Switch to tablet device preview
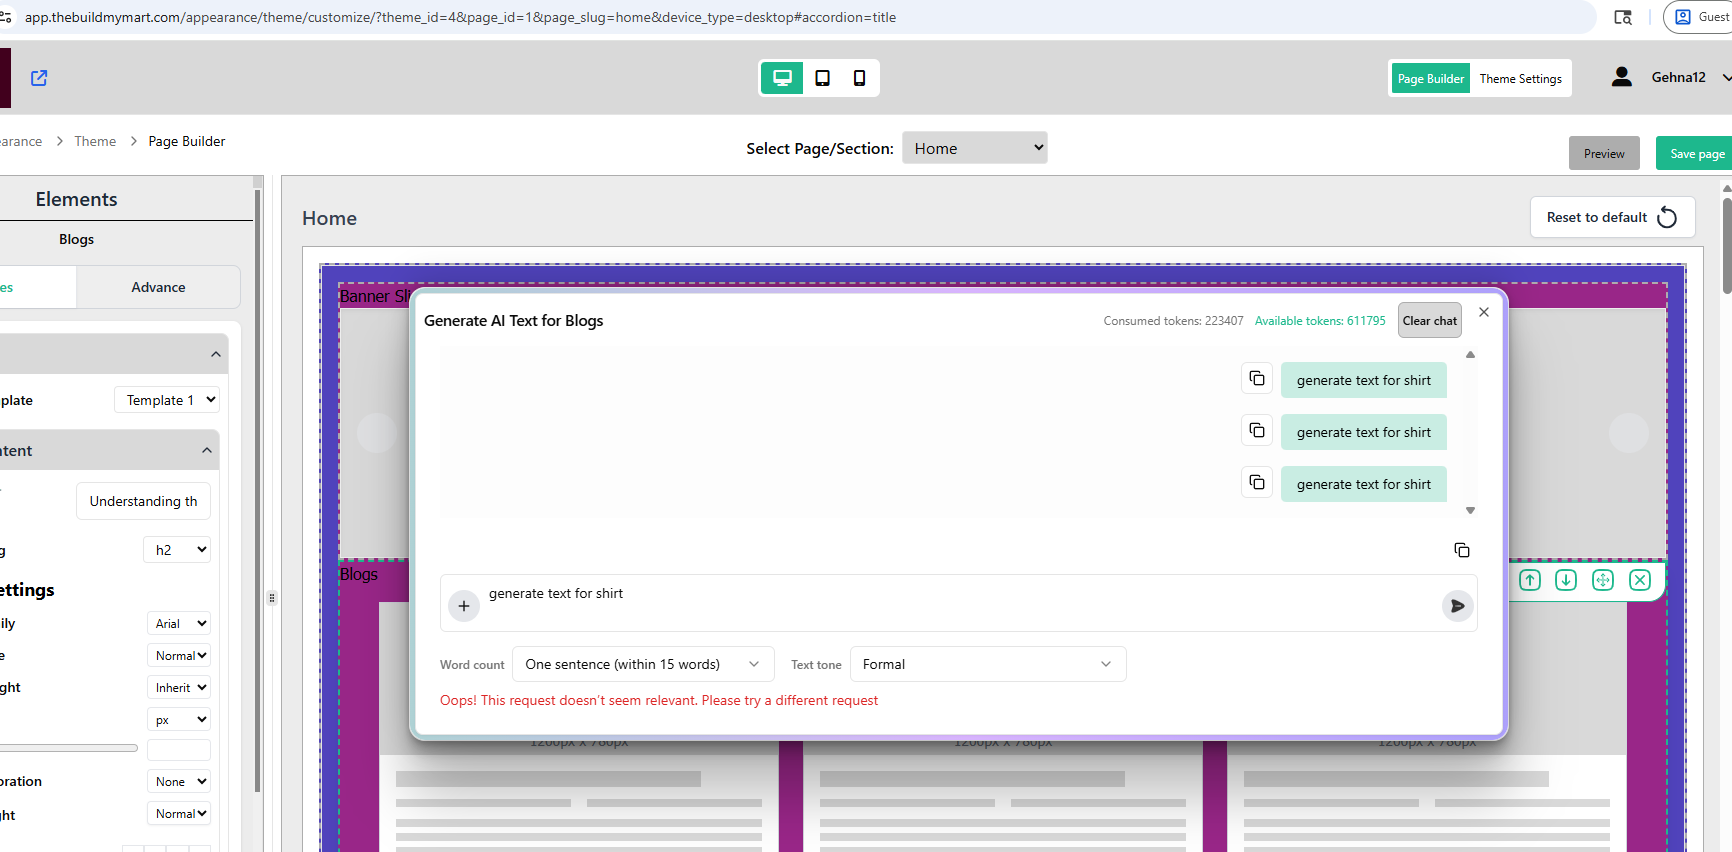 pos(822,78)
